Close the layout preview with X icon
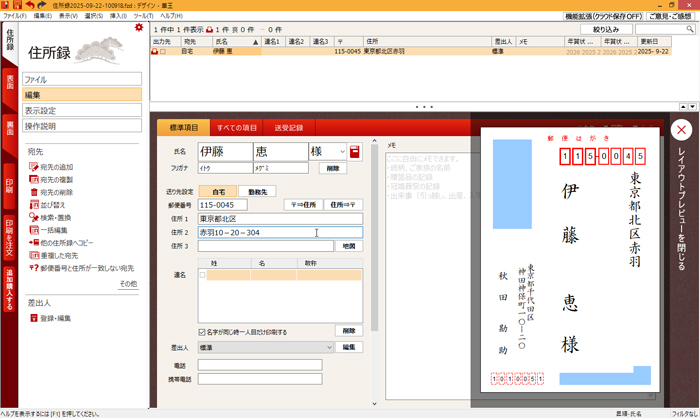 tap(681, 129)
